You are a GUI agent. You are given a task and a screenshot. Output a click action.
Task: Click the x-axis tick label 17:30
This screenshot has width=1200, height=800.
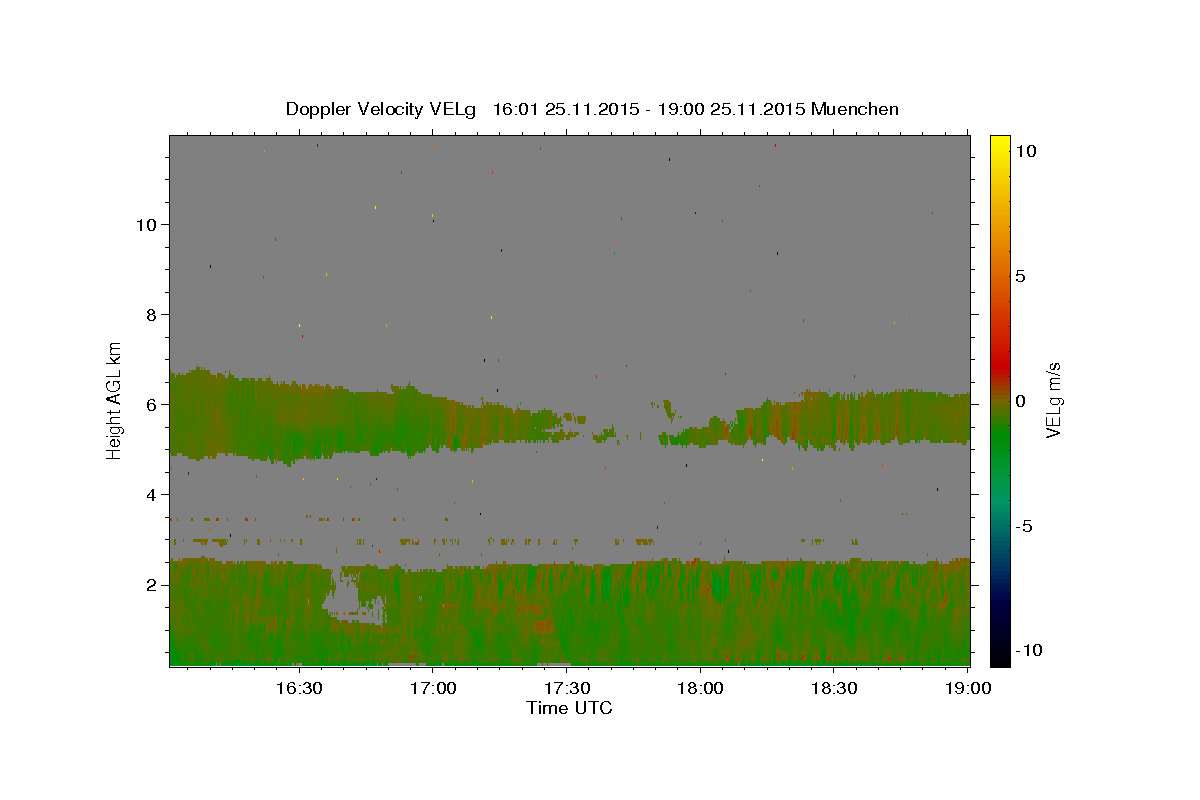click(567, 688)
